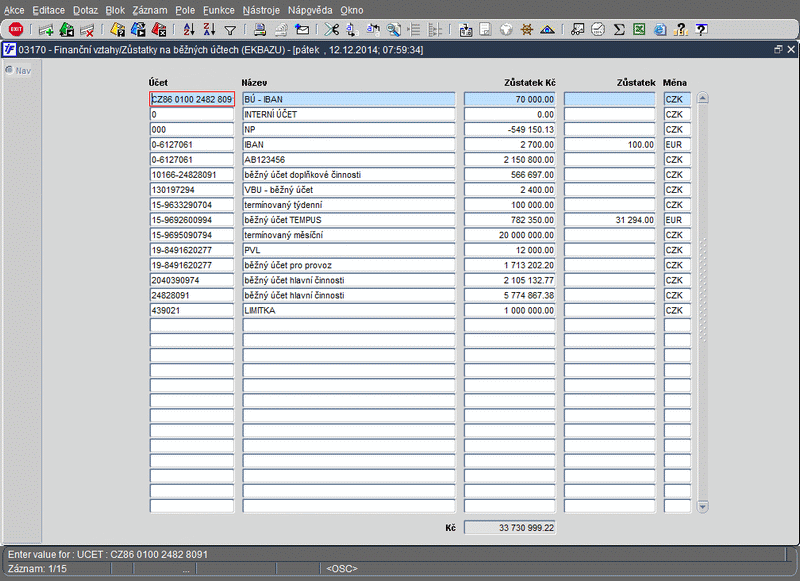Click the name cell 'běžný účet pro provoz'
The image size is (800, 581).
(348, 265)
